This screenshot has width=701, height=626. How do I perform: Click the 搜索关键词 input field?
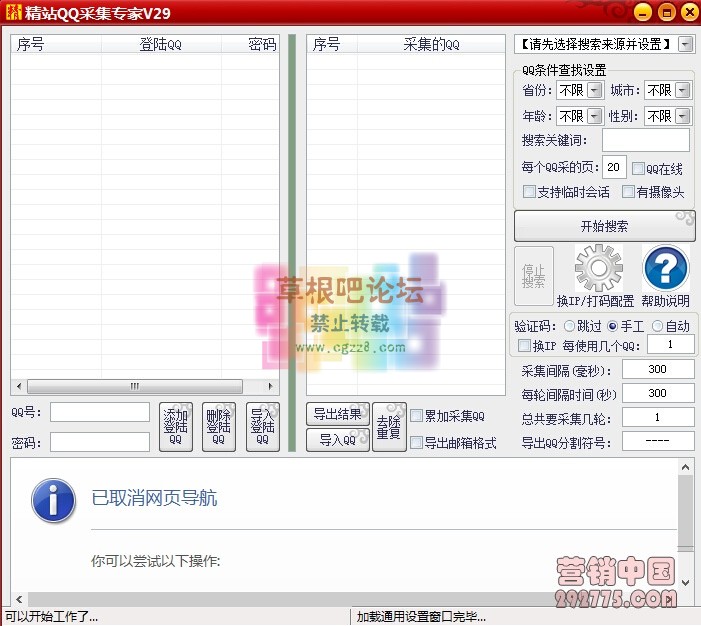646,140
